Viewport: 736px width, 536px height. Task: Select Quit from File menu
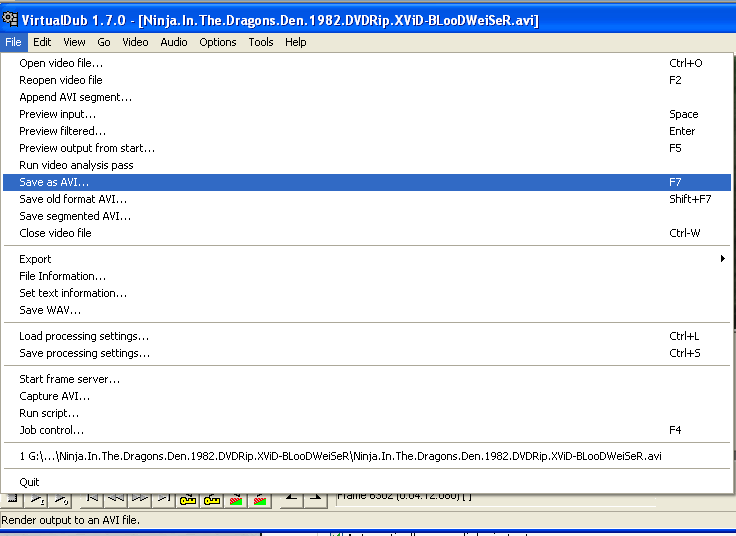coord(367,482)
